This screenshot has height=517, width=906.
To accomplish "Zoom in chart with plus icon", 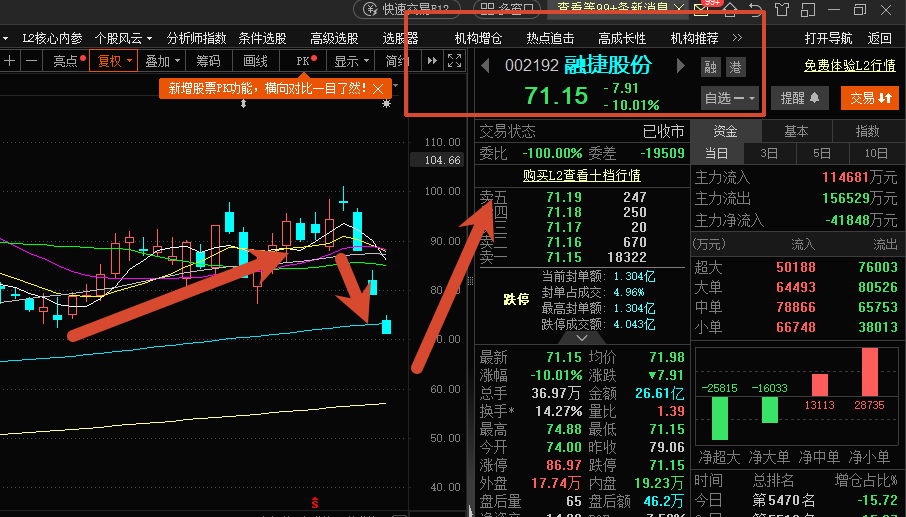I will coord(10,61).
